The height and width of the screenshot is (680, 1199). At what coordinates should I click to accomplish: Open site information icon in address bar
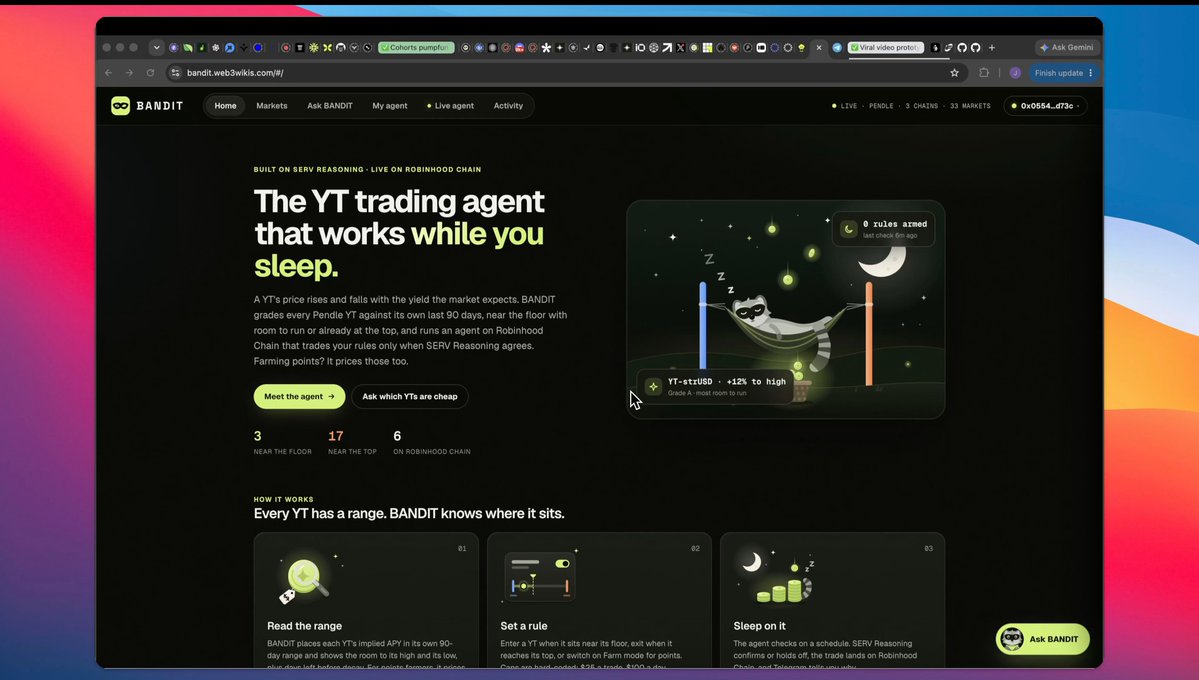pos(176,73)
